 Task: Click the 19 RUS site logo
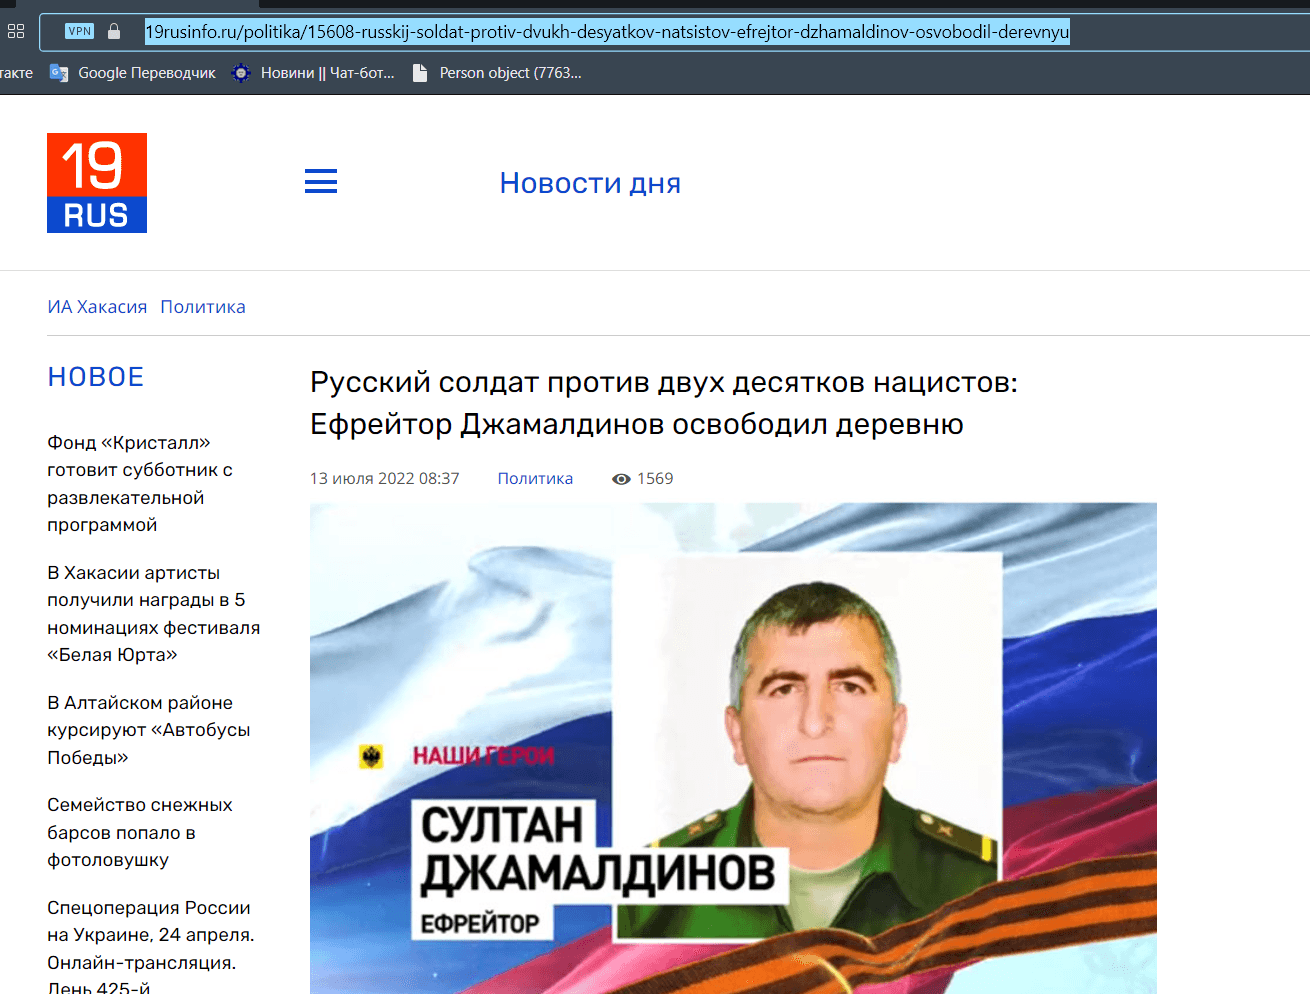97,183
